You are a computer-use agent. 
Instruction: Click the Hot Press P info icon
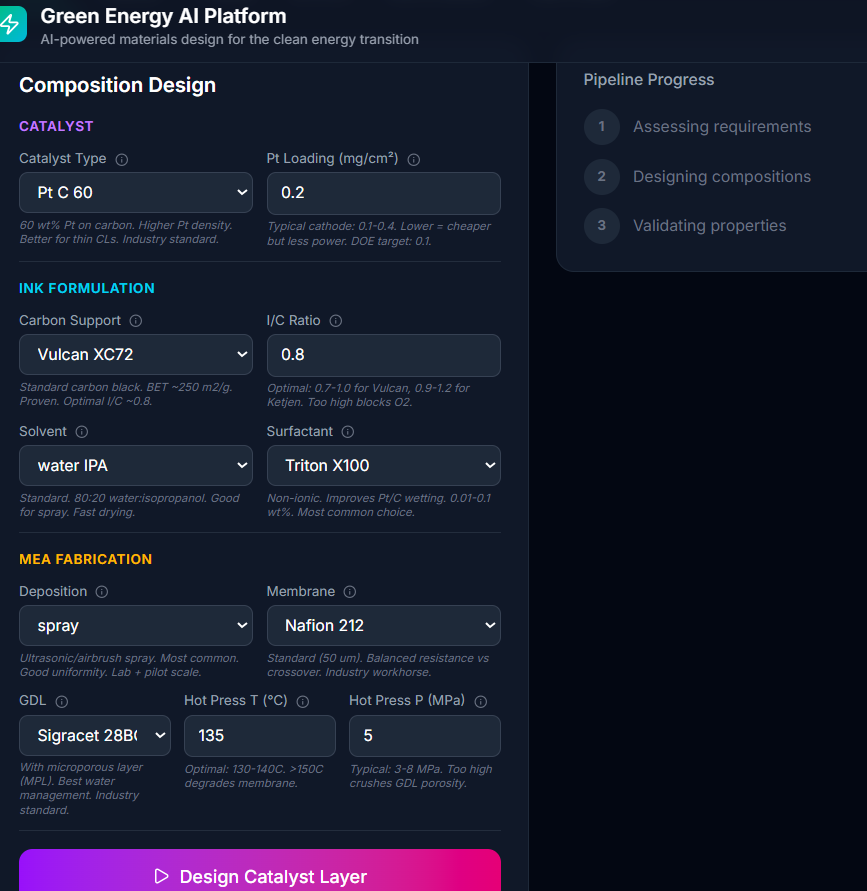coord(481,702)
